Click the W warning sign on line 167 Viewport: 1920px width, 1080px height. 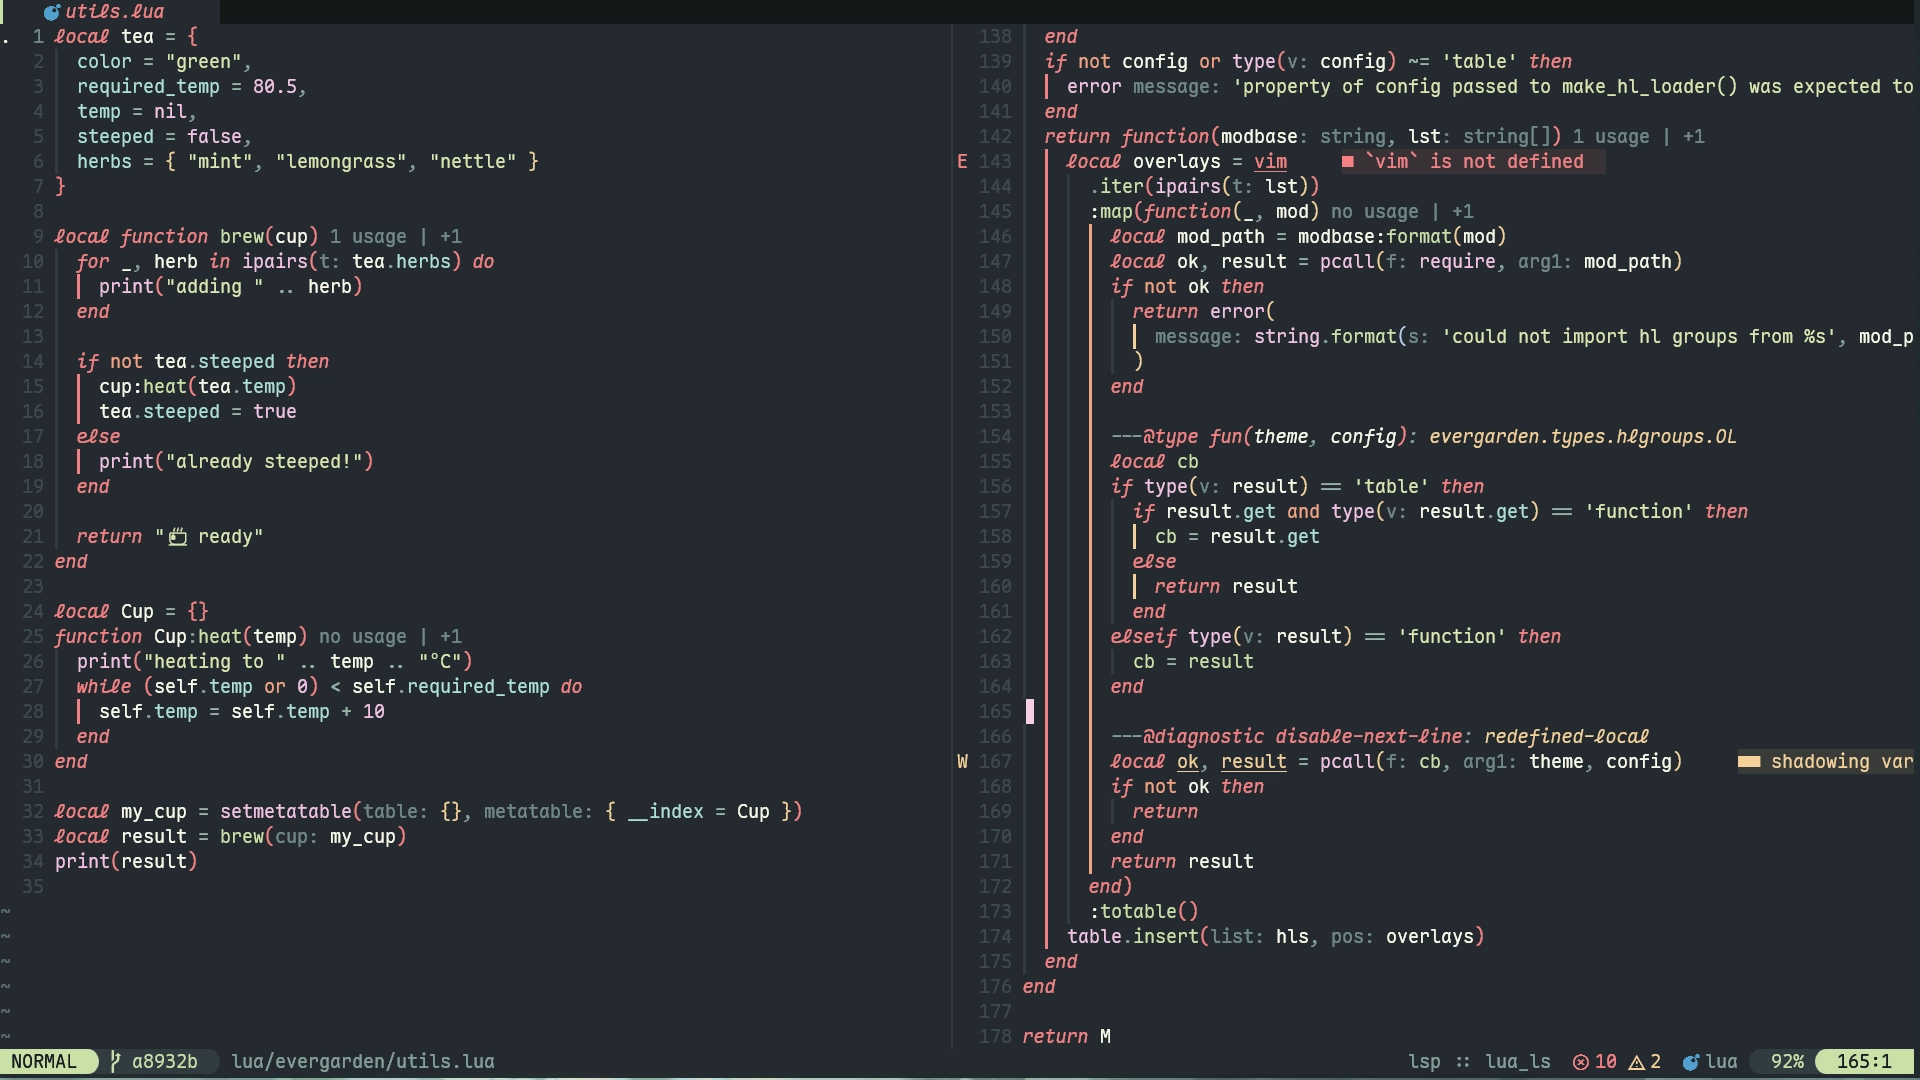tap(962, 762)
